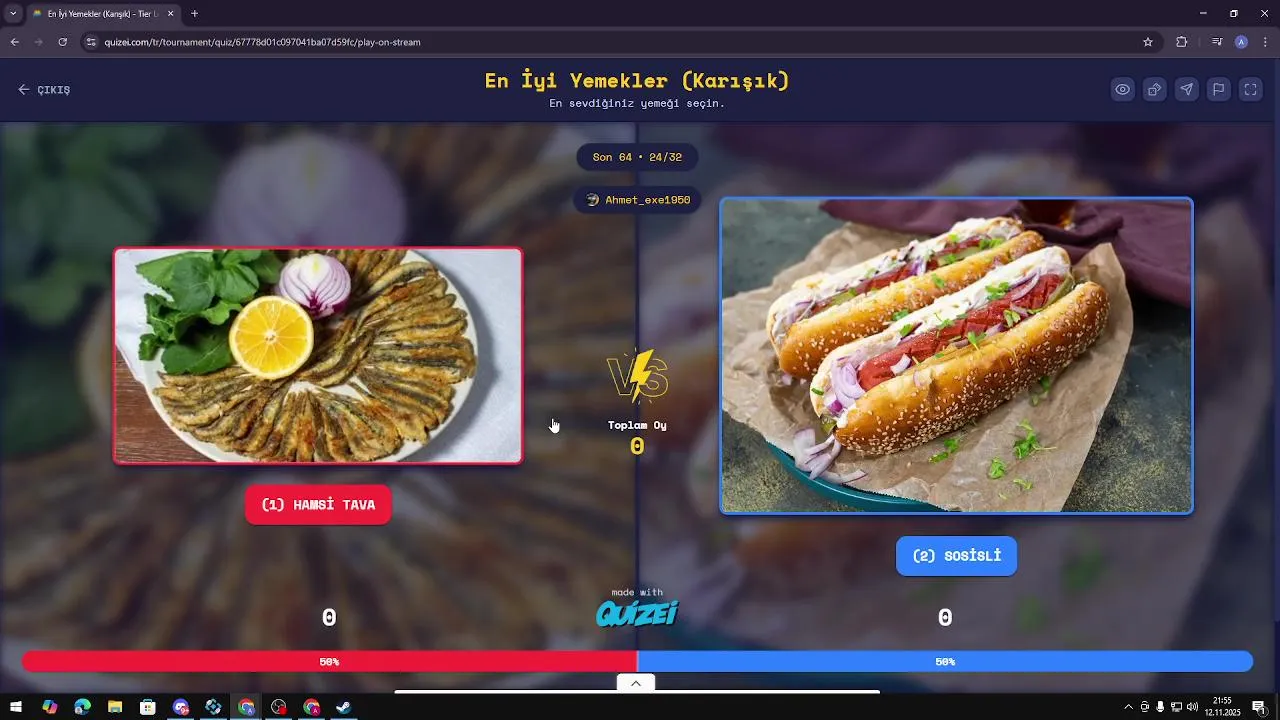This screenshot has width=1280, height=720.
Task: Click the volume icon in system tray
Action: tap(1192, 707)
